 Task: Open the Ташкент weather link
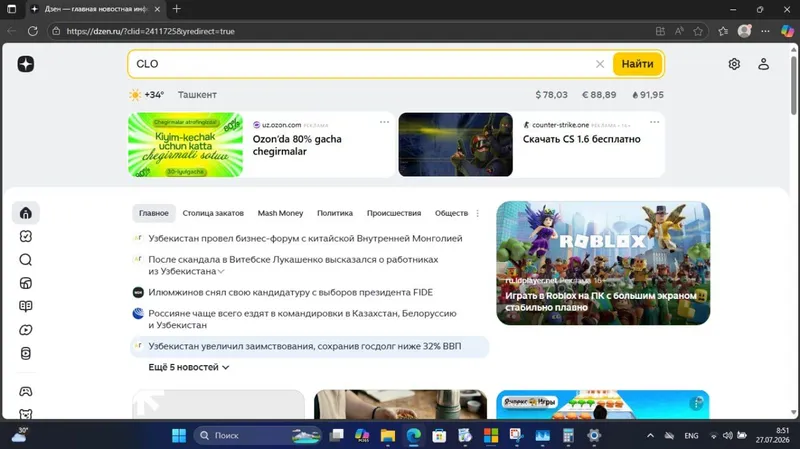[x=197, y=95]
